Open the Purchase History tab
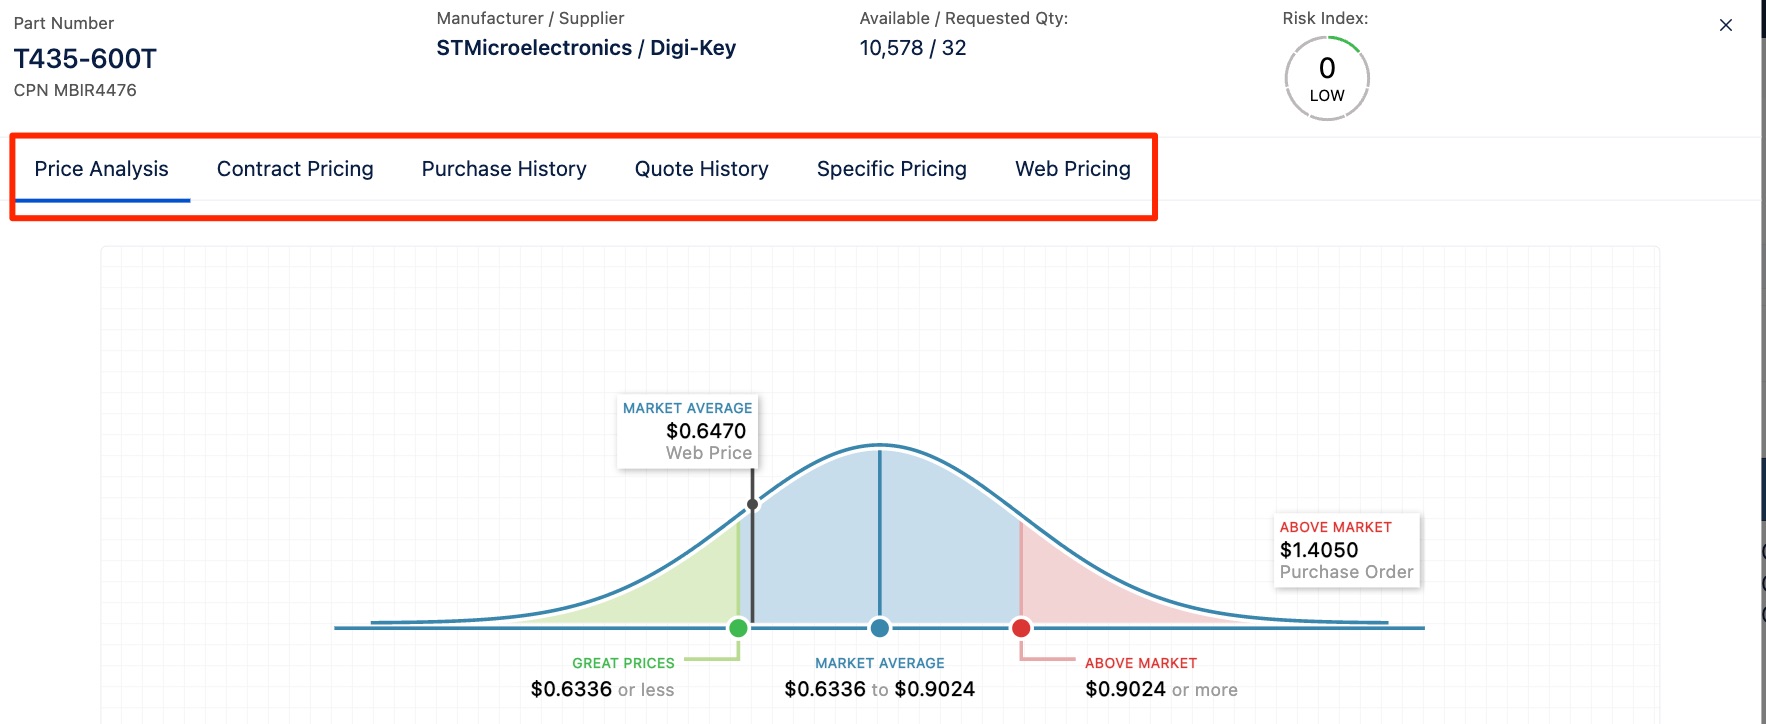This screenshot has height=724, width=1766. pos(504,169)
